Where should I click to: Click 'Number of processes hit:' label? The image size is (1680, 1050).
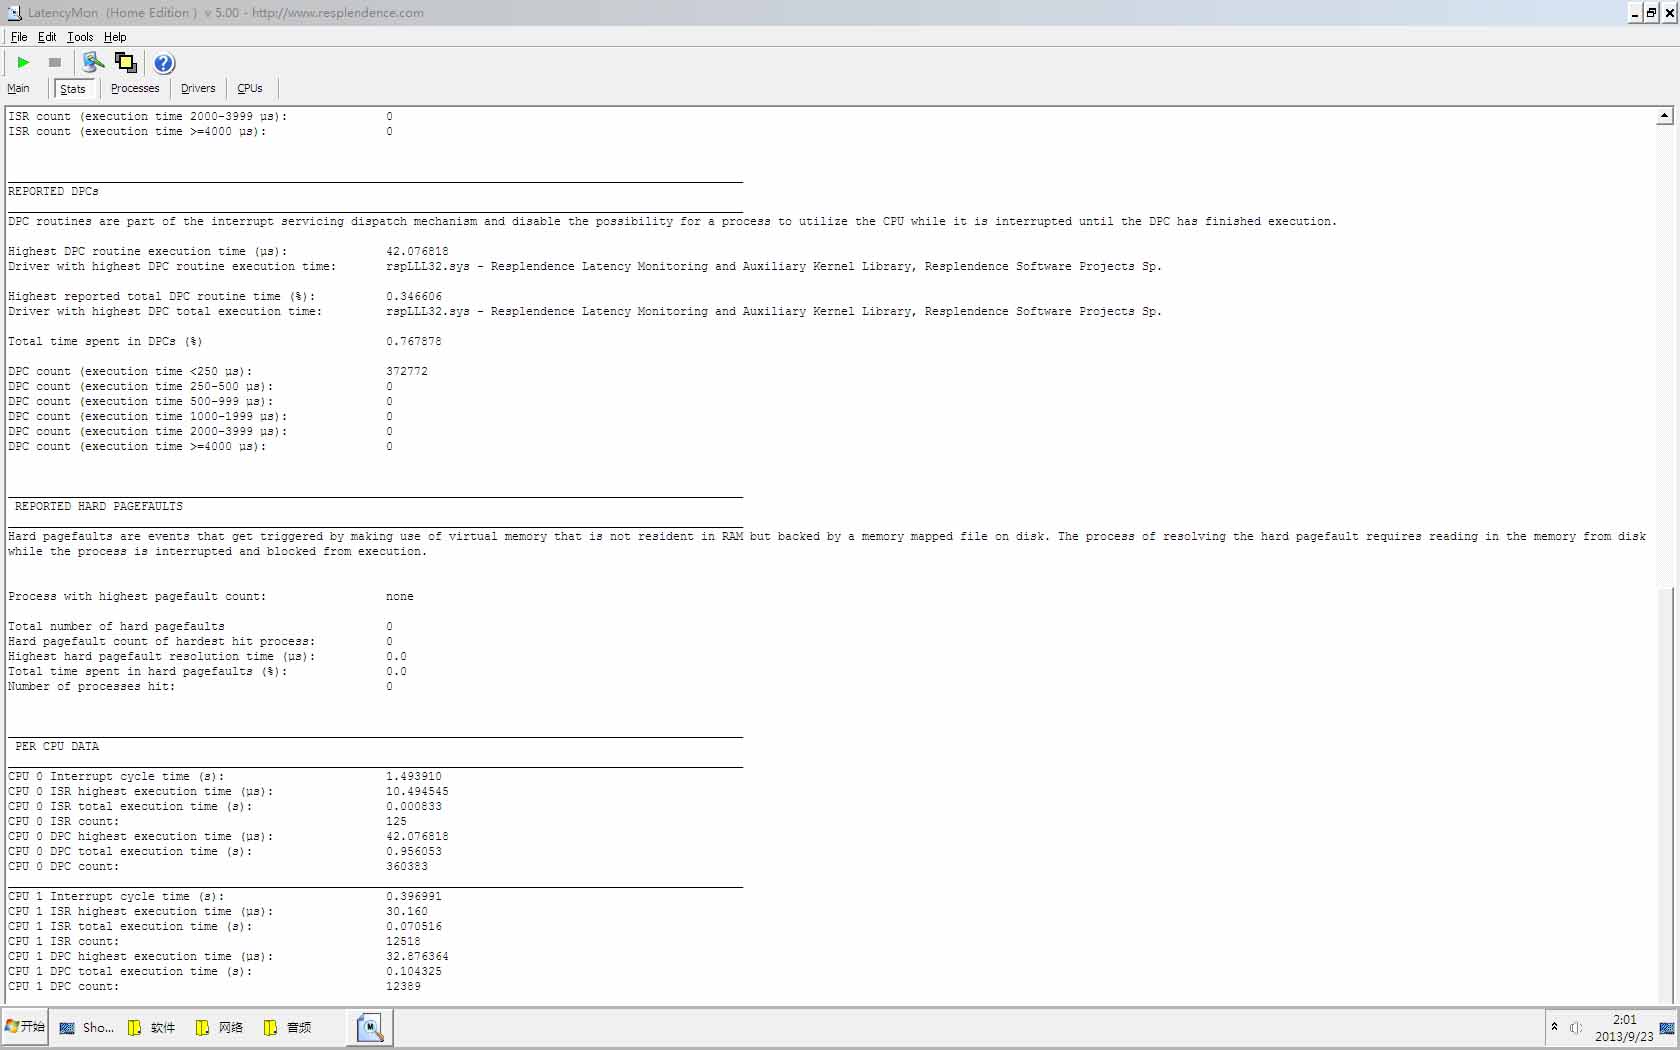91,686
